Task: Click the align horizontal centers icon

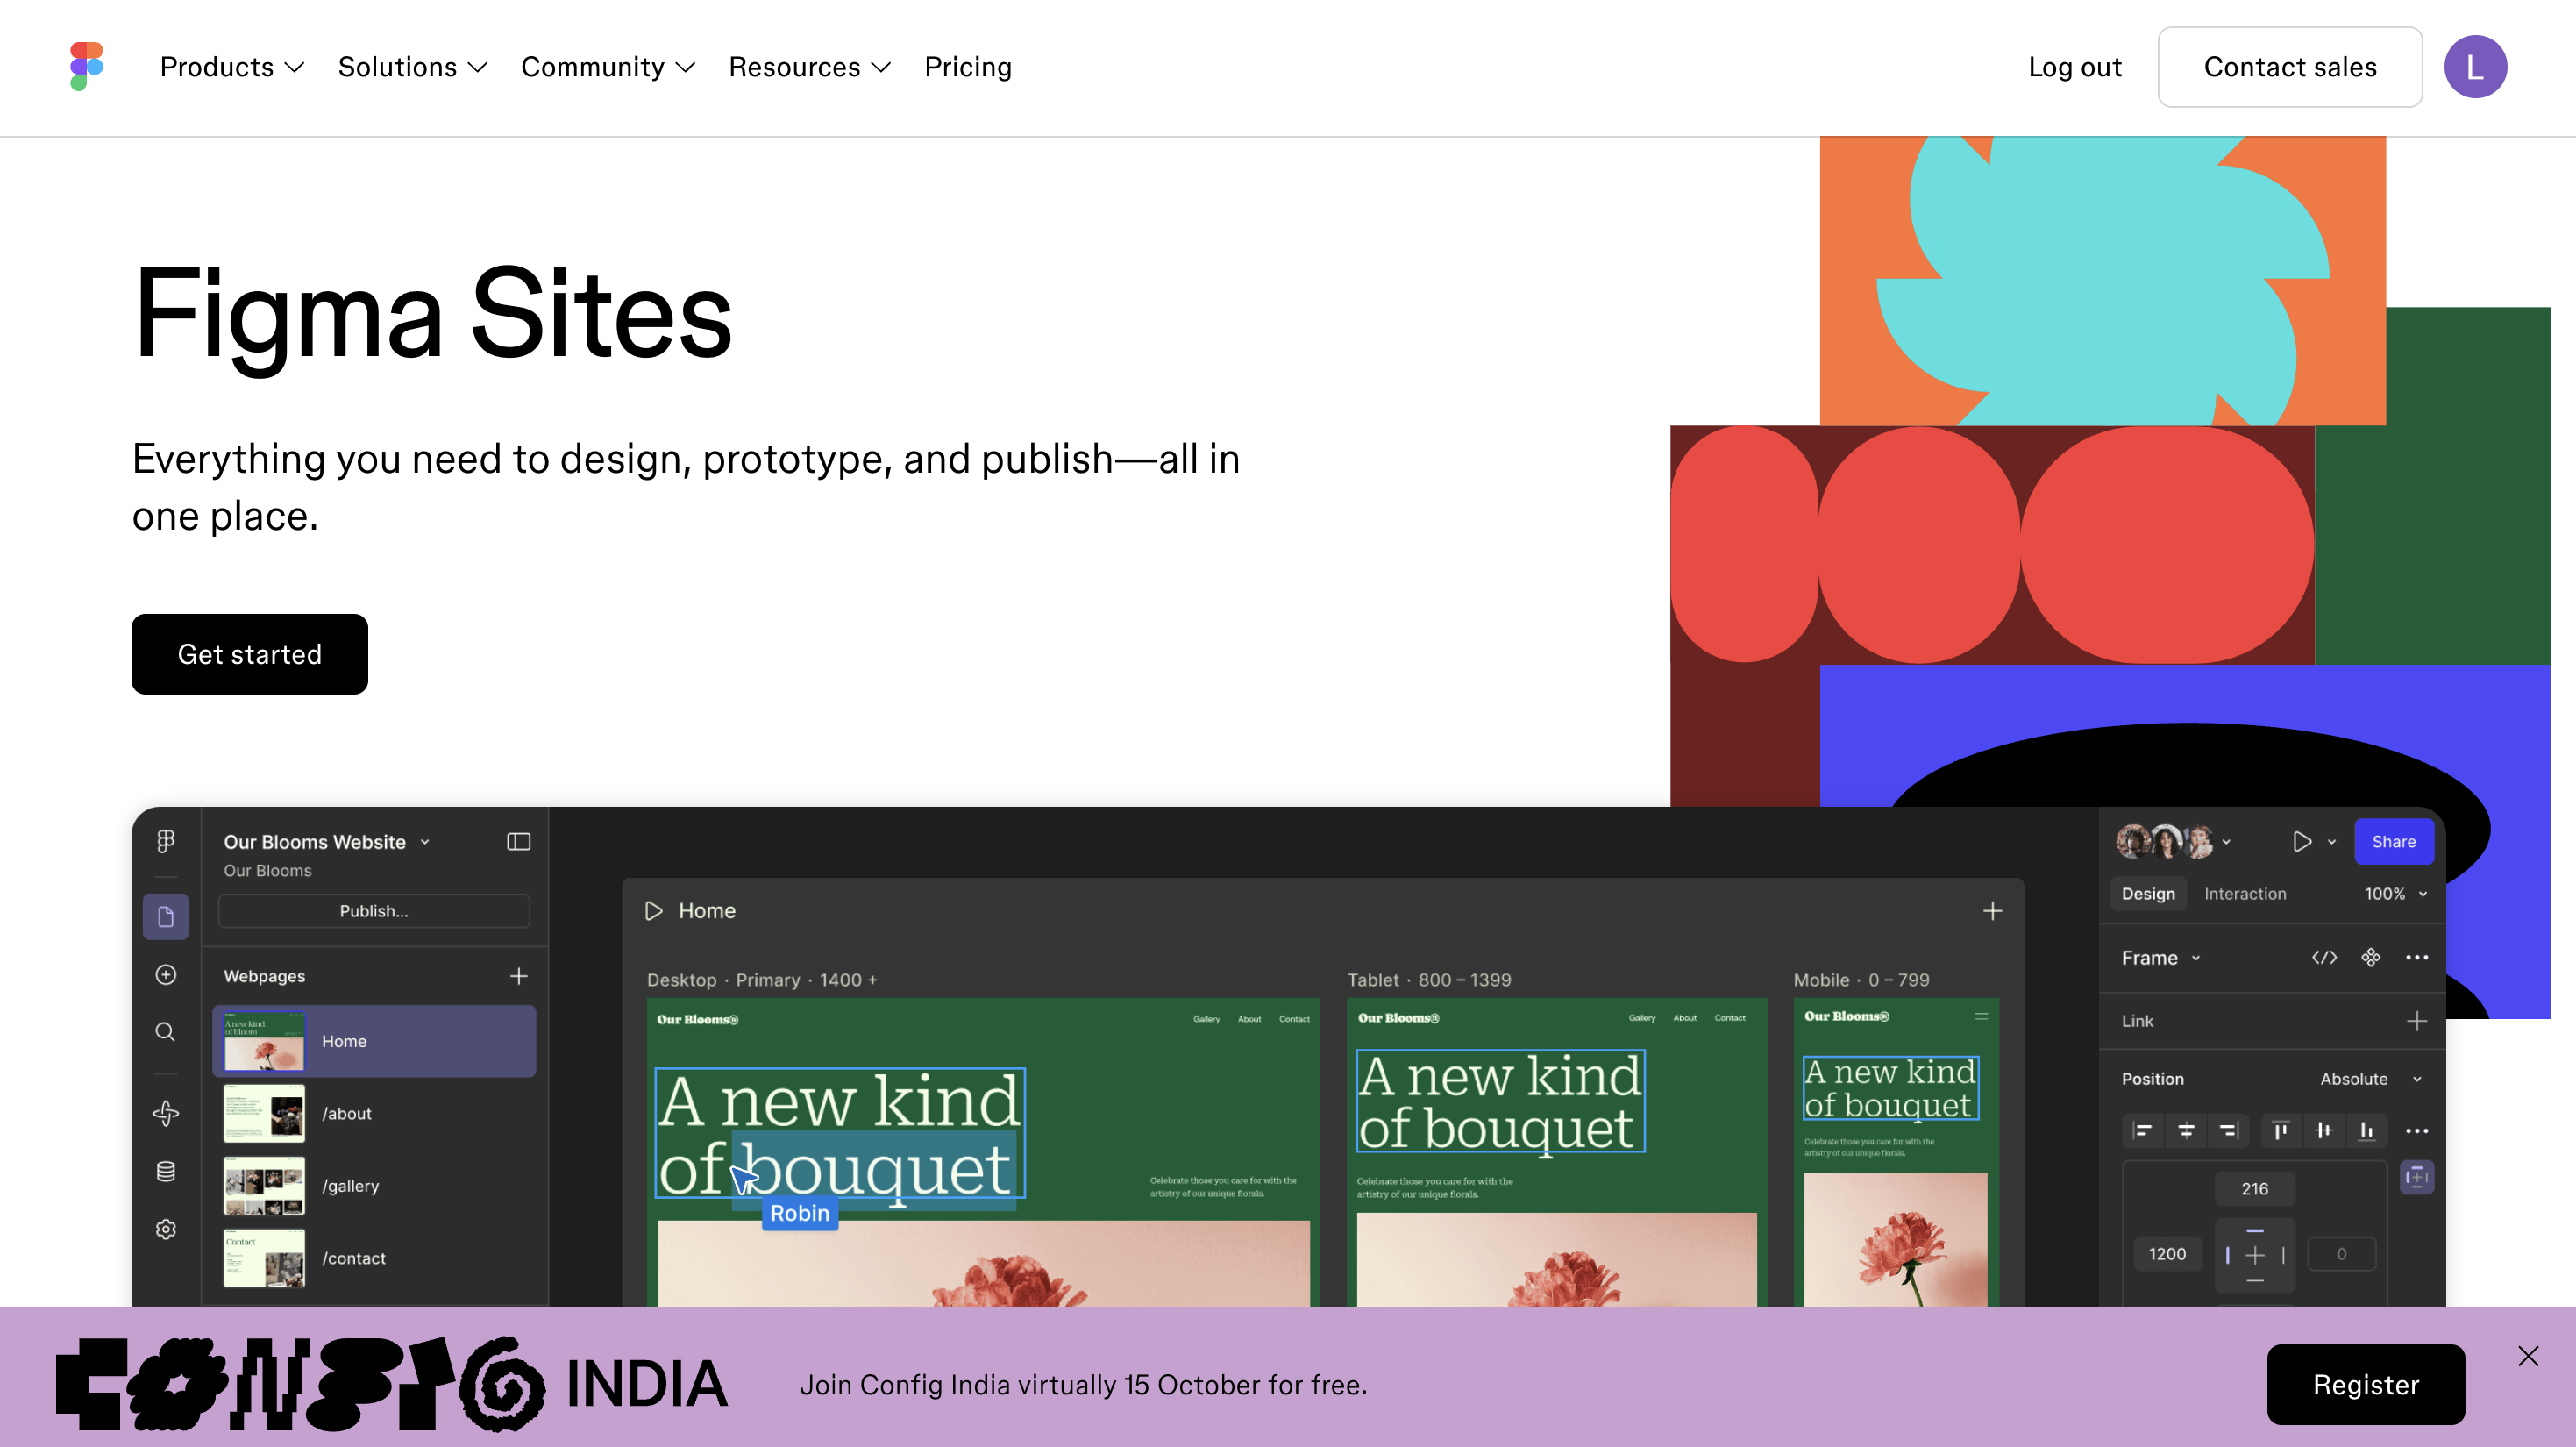Action: [2185, 1131]
